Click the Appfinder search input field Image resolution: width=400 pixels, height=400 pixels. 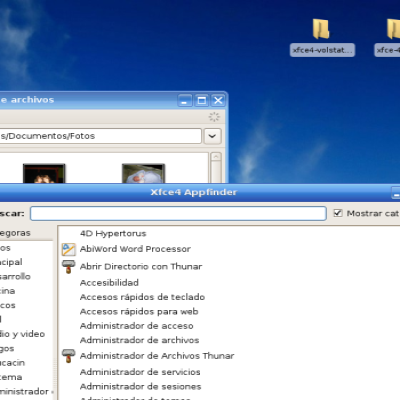(x=178, y=213)
